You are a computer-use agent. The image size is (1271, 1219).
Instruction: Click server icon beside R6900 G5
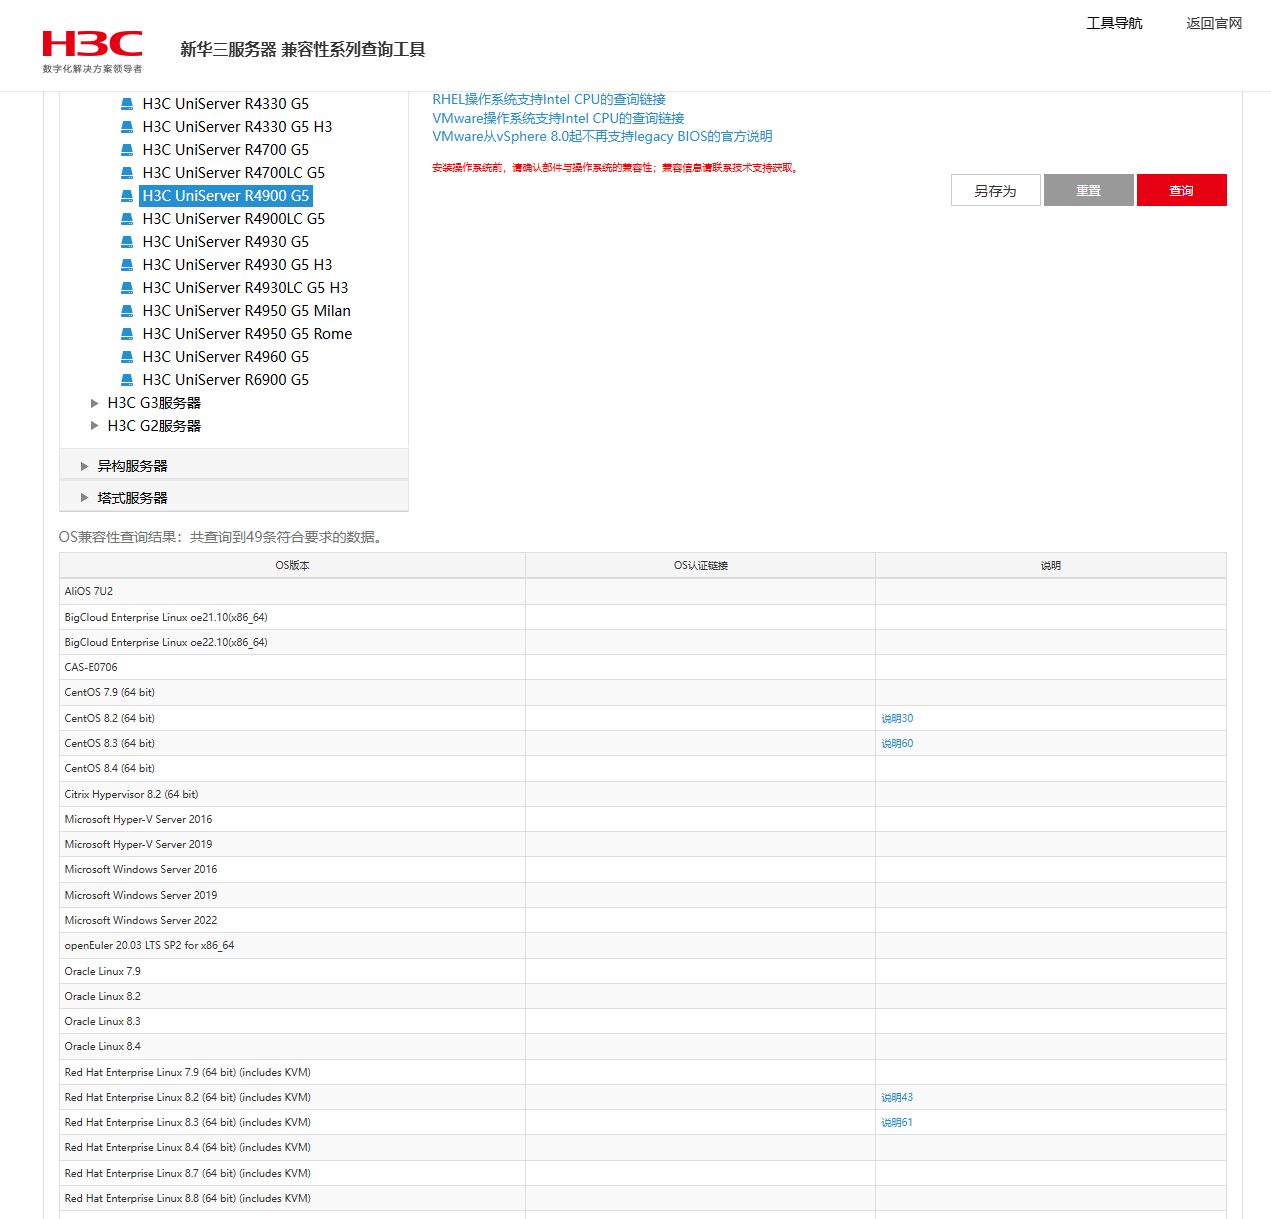(127, 380)
